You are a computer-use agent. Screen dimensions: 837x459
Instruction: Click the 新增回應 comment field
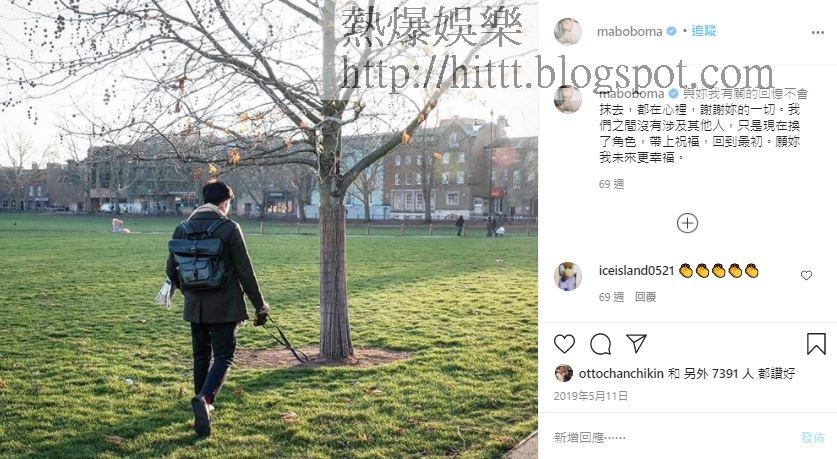pyautogui.click(x=673, y=438)
